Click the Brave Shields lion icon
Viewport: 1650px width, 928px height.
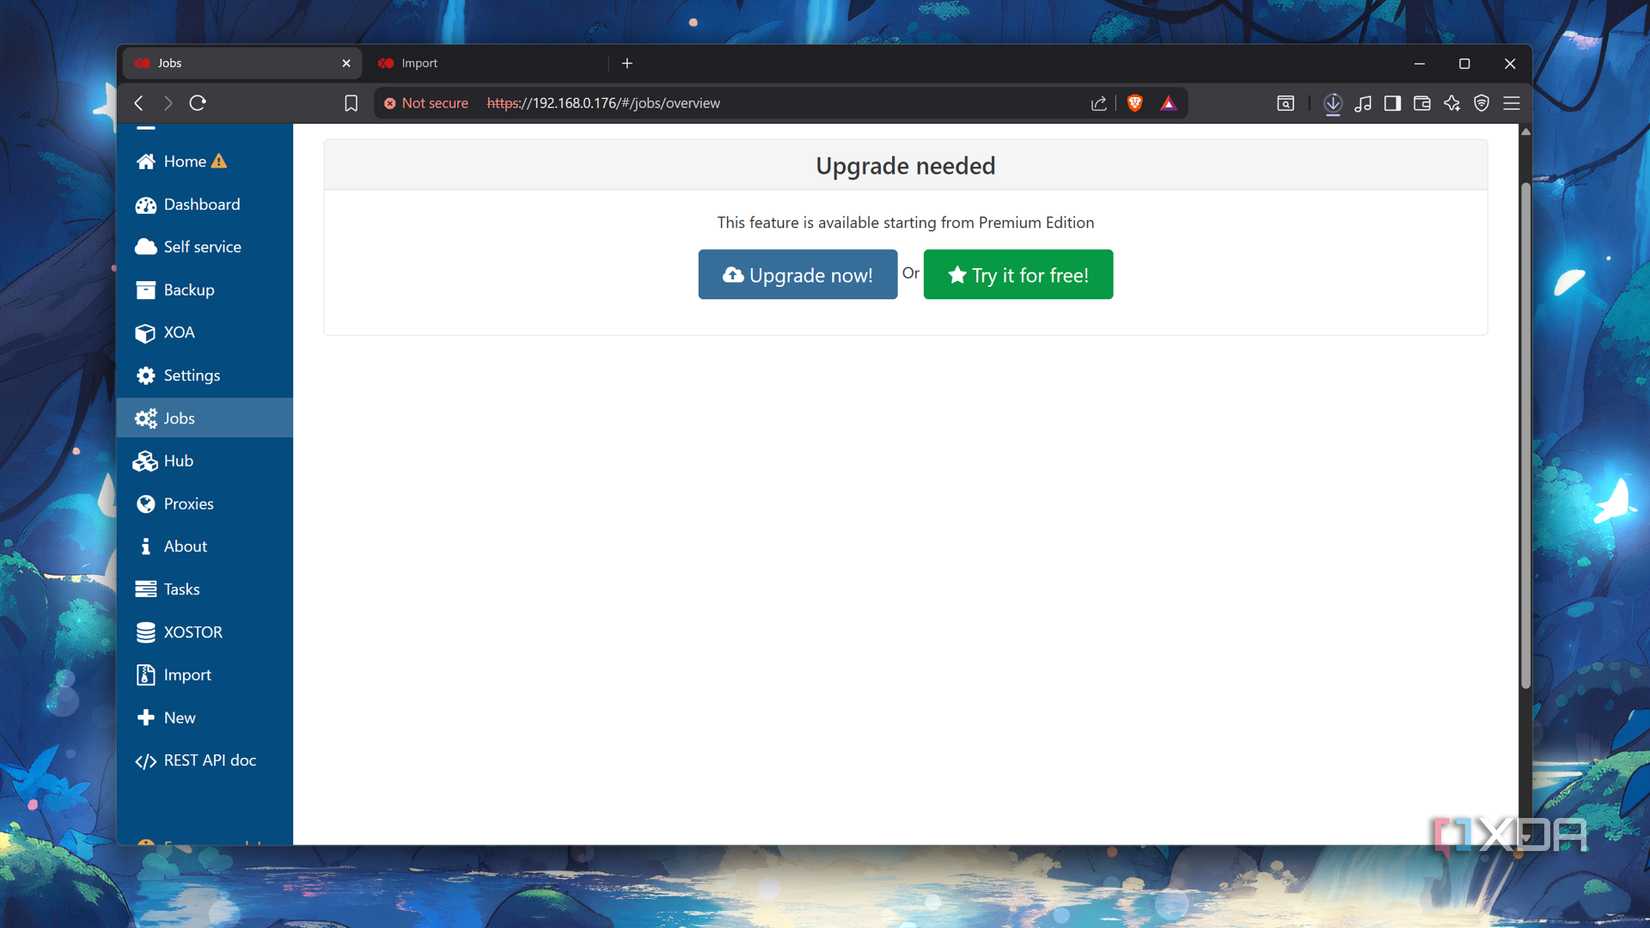point(1135,103)
